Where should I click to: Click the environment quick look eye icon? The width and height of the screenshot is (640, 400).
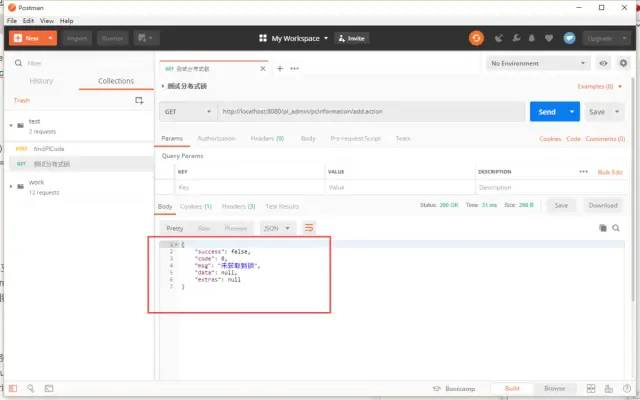tap(603, 63)
